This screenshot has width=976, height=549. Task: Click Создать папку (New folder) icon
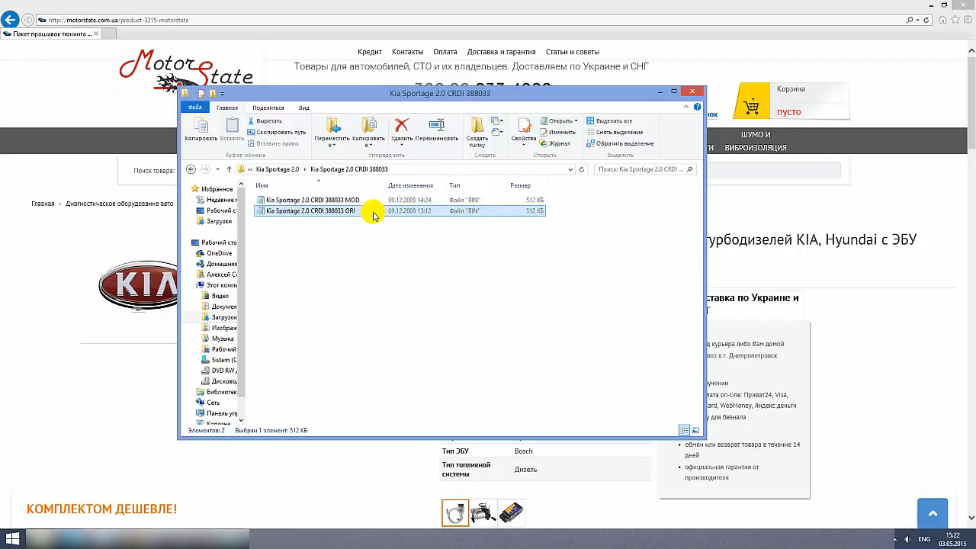click(x=477, y=132)
